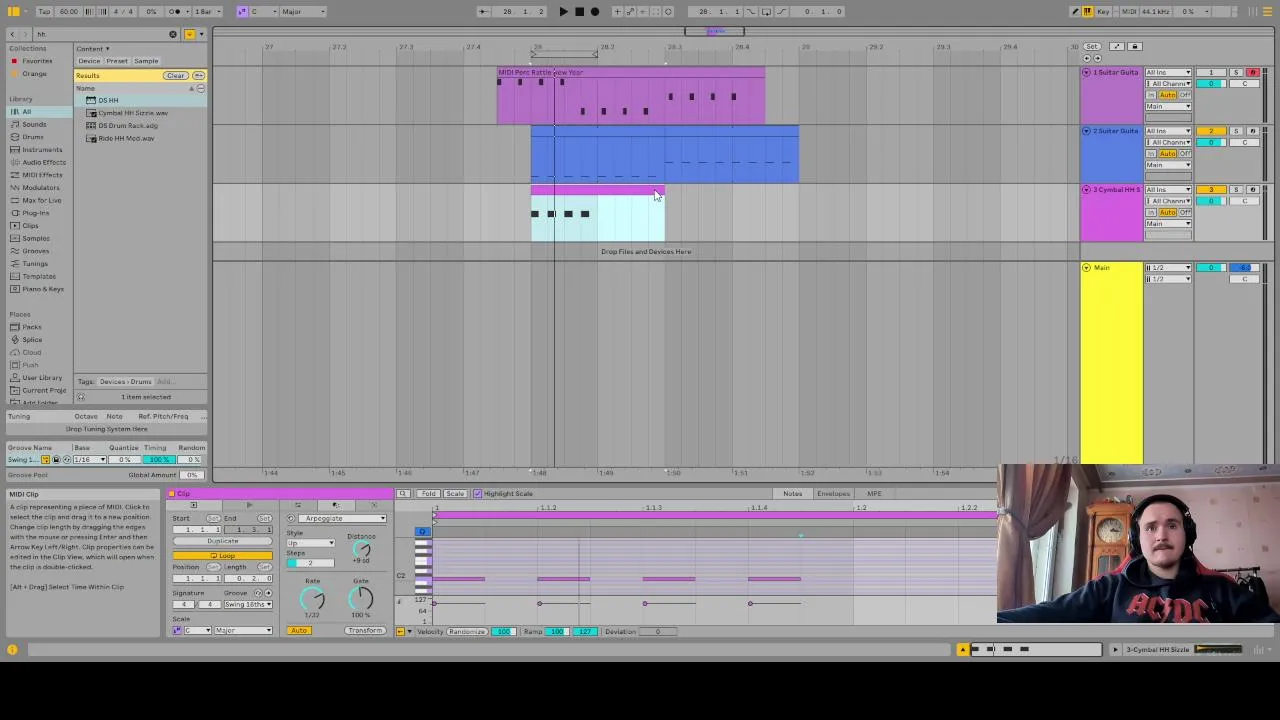Click the Follow playback arrow icon

tap(483, 12)
